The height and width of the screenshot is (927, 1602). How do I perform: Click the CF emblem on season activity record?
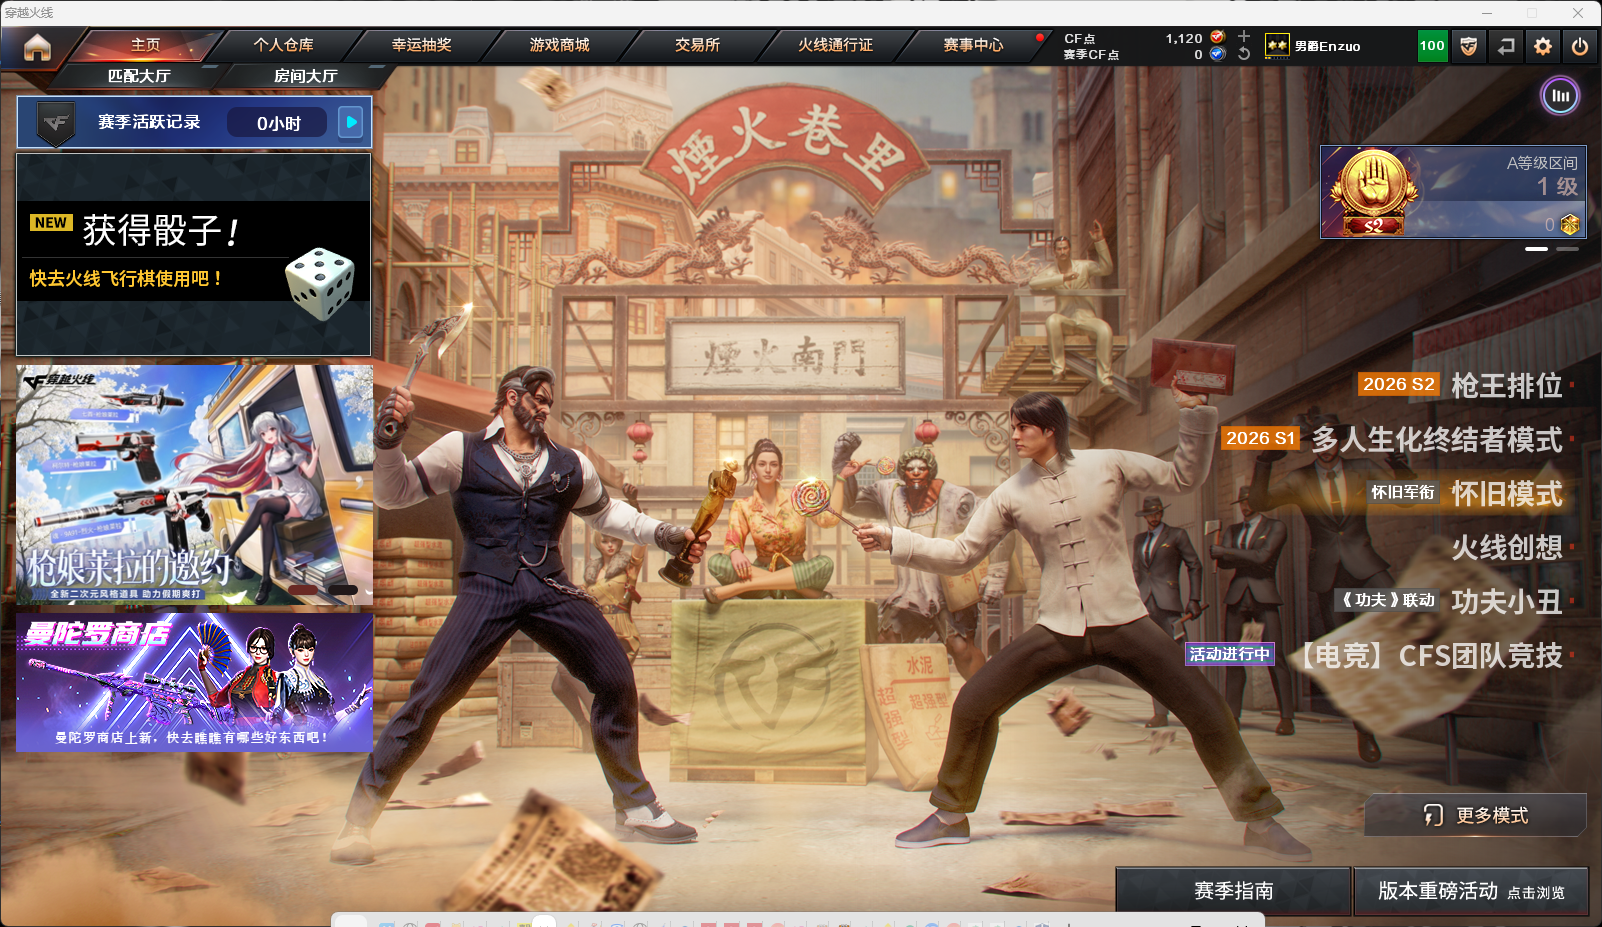56,124
